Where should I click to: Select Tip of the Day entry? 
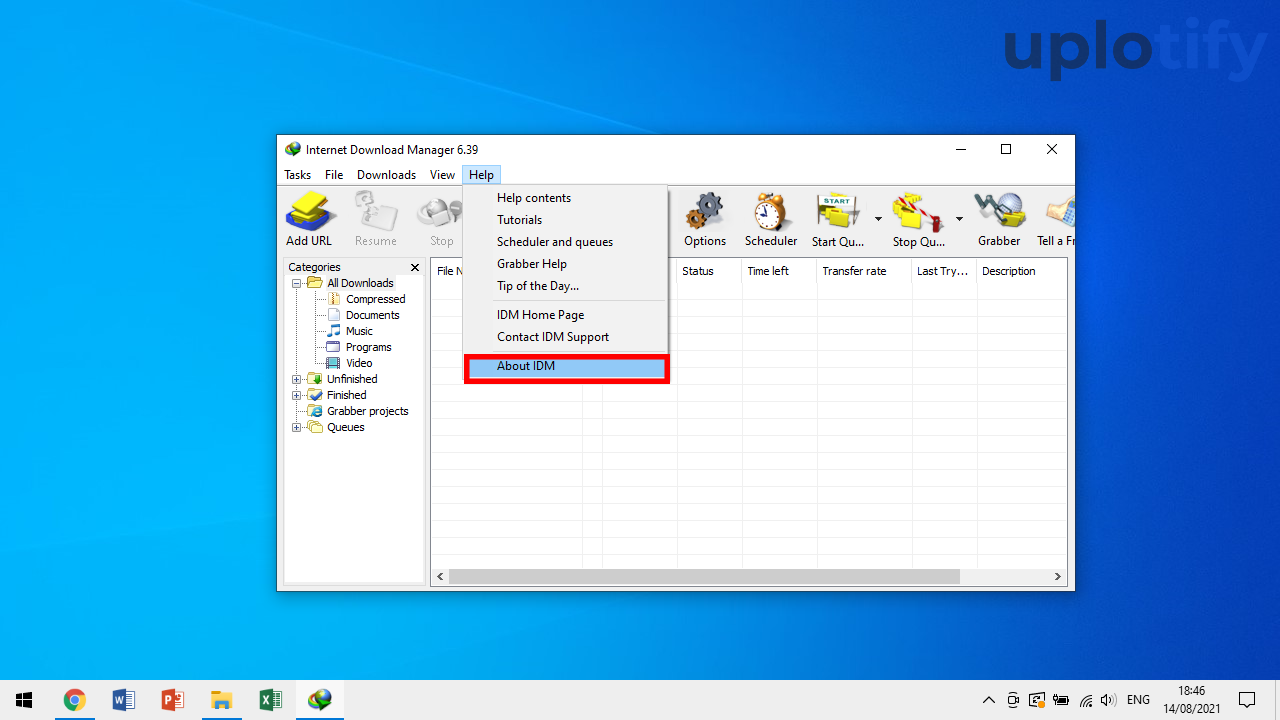[x=566, y=286]
